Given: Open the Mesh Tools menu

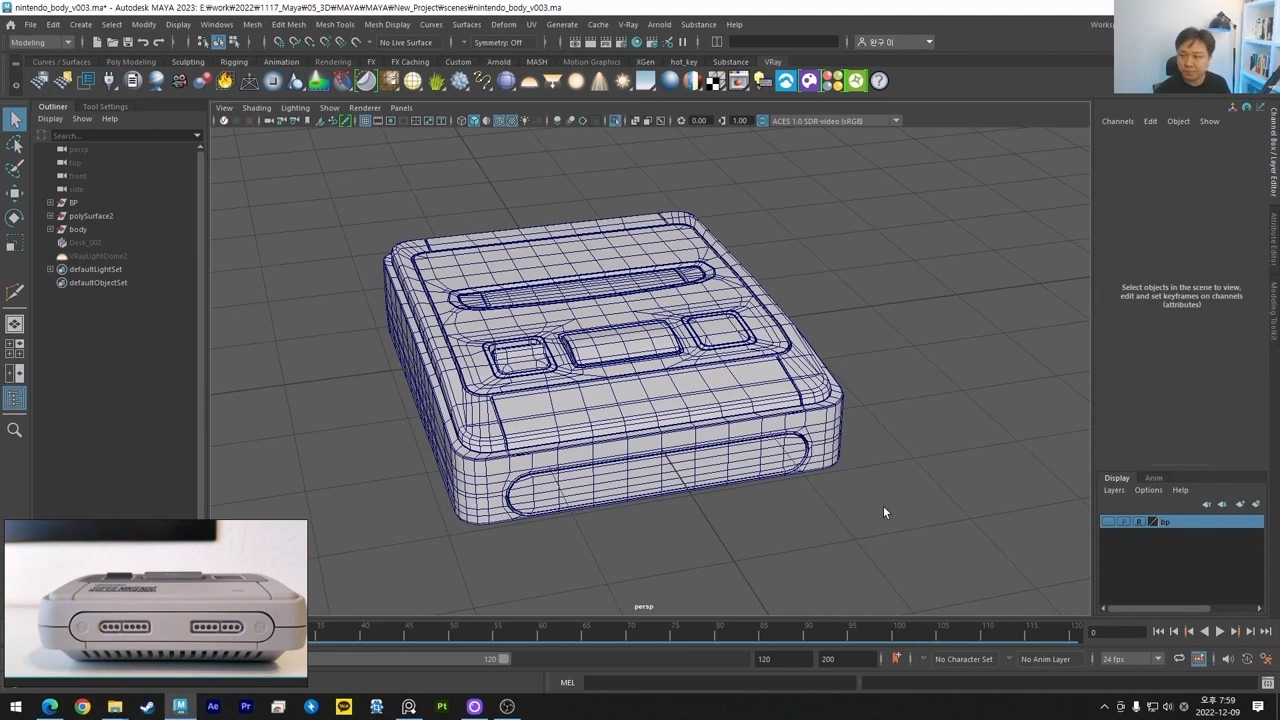Looking at the screenshot, I should click(x=335, y=24).
